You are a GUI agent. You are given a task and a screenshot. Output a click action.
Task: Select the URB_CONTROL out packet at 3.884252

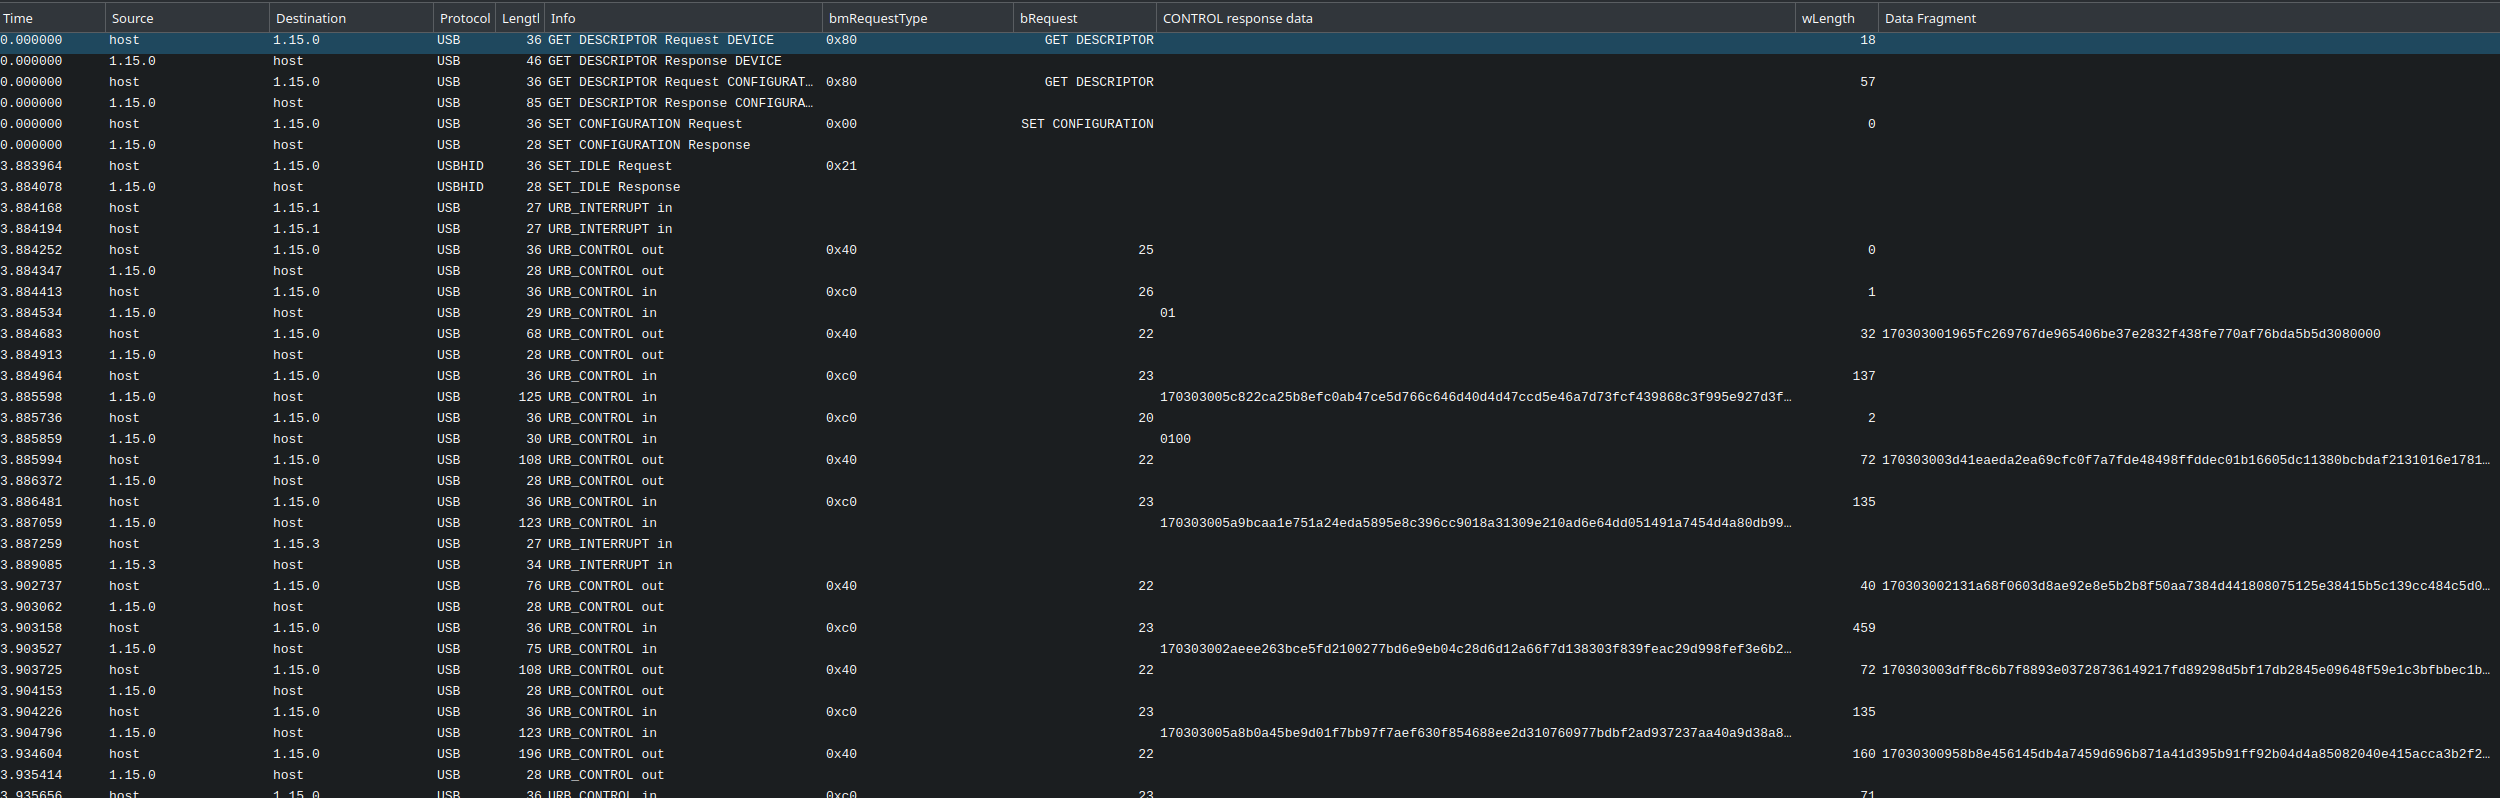click(x=1250, y=250)
